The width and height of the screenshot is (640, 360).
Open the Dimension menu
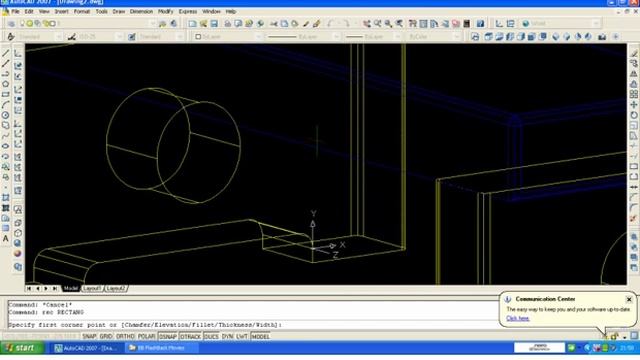pyautogui.click(x=141, y=11)
